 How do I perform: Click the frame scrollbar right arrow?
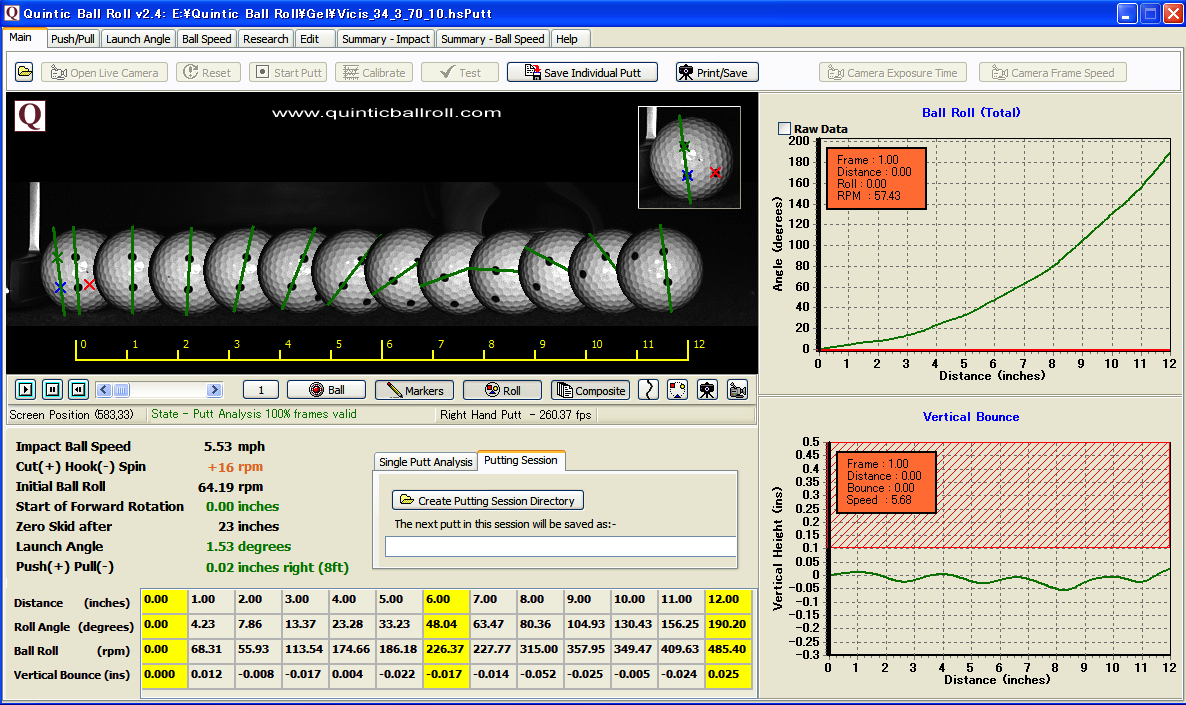[x=215, y=390]
